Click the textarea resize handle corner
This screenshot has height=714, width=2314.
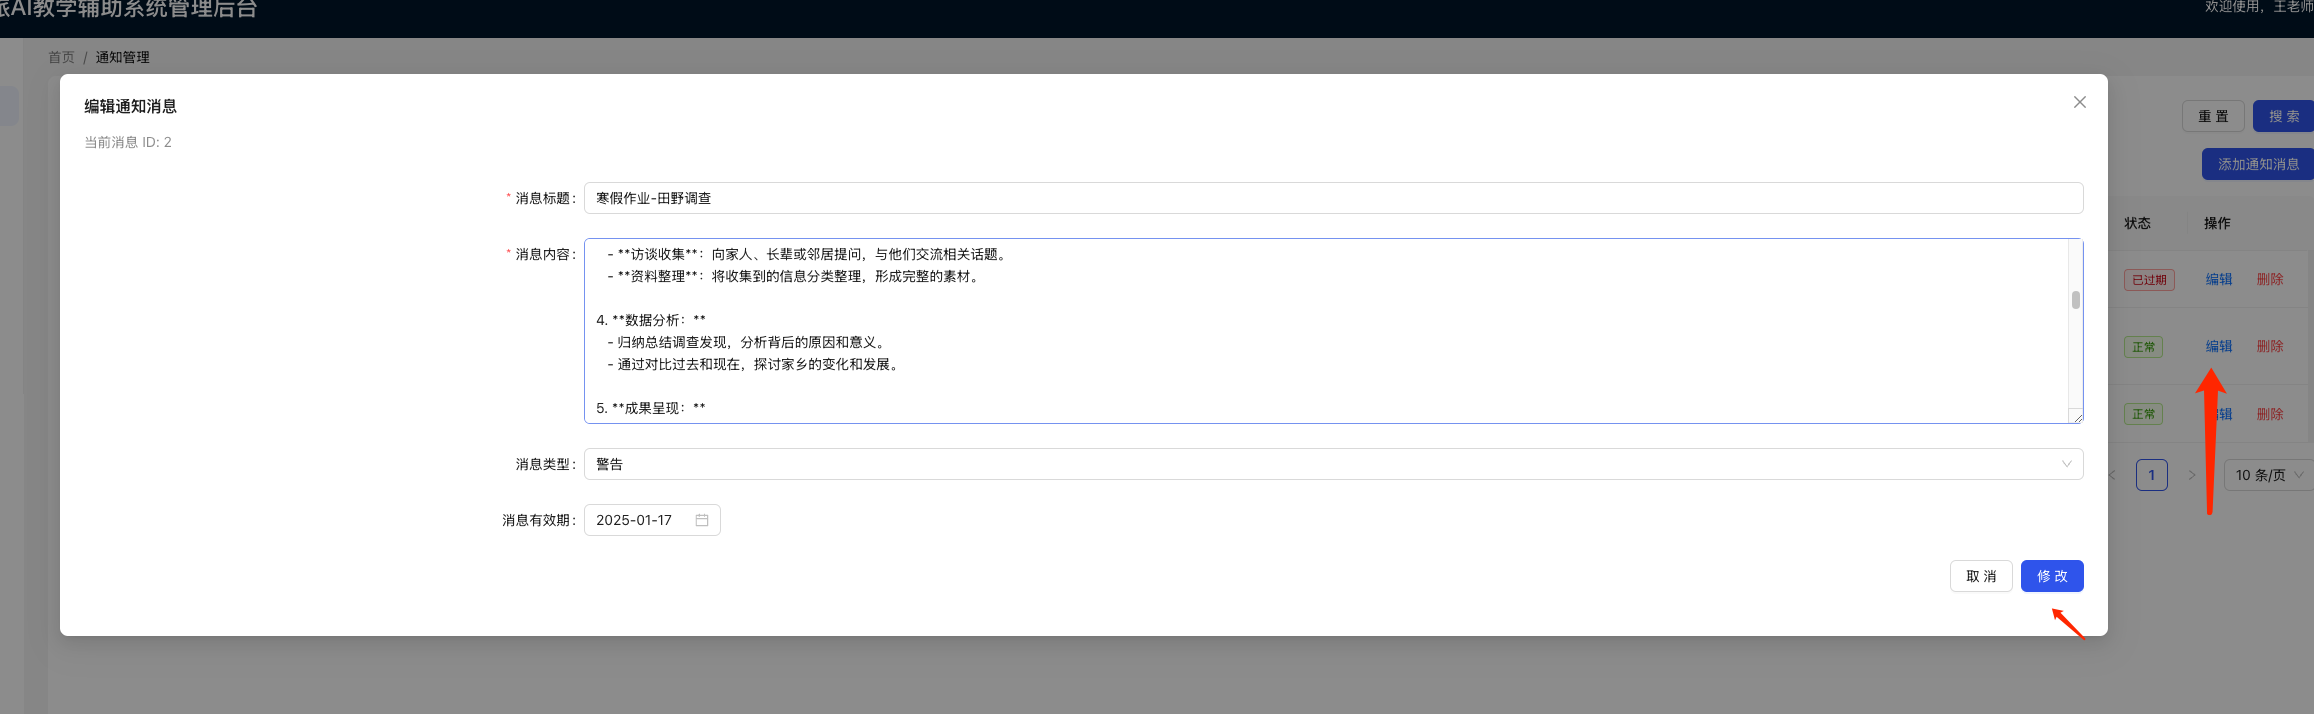pyautogui.click(x=2077, y=417)
